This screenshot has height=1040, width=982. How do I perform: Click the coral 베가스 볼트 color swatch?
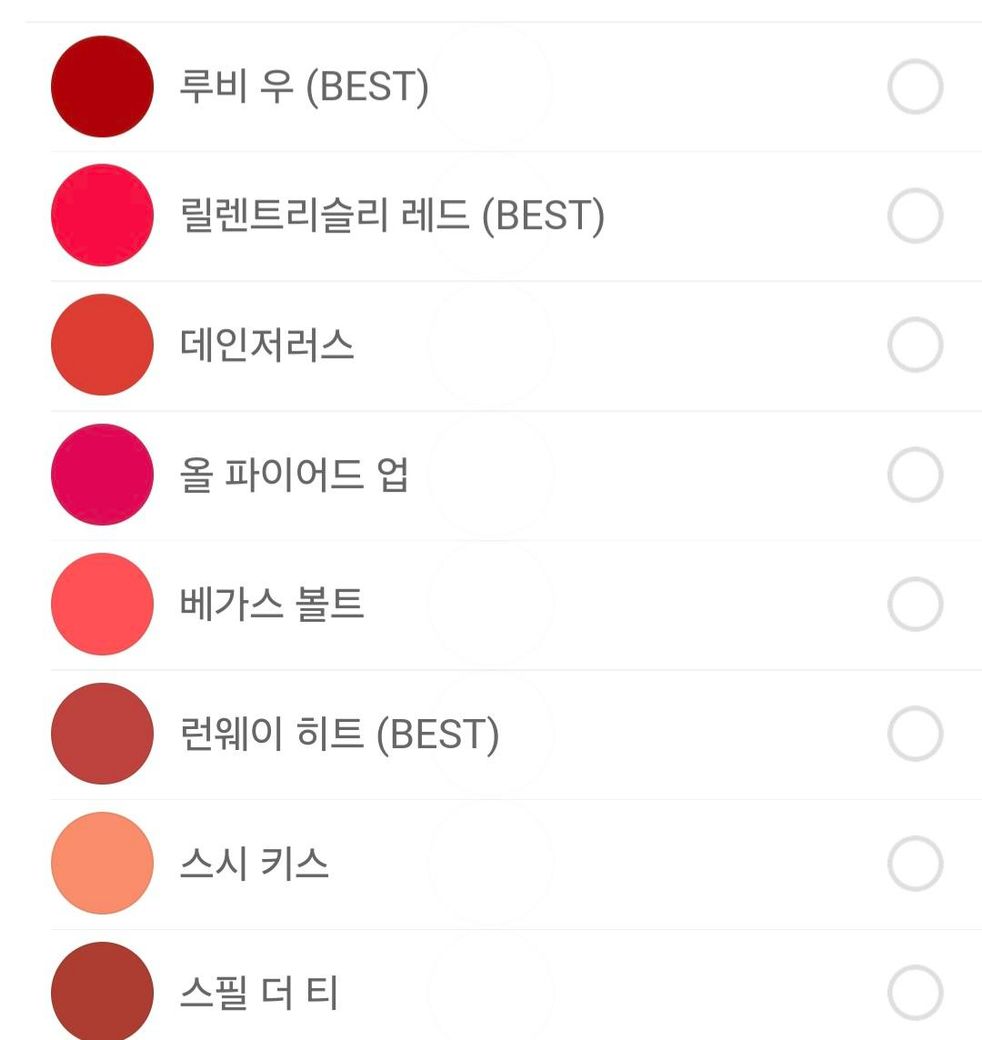click(x=102, y=604)
